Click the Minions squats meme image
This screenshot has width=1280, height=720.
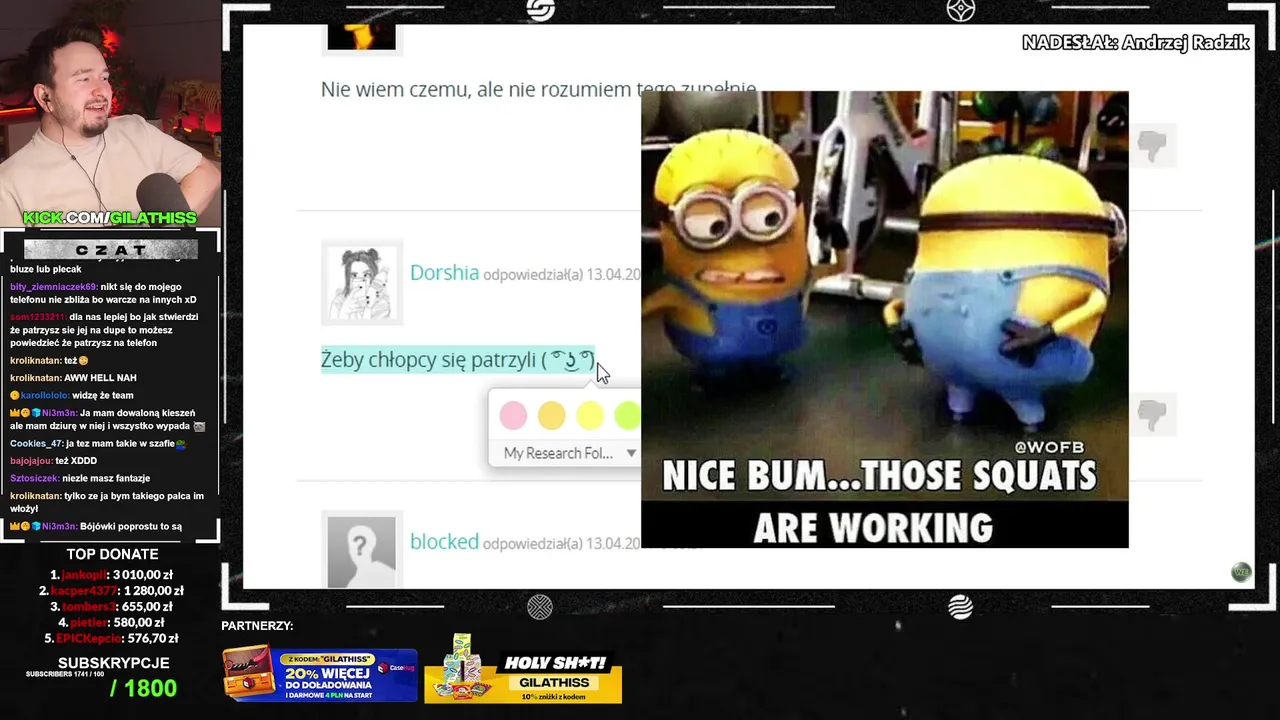point(885,319)
